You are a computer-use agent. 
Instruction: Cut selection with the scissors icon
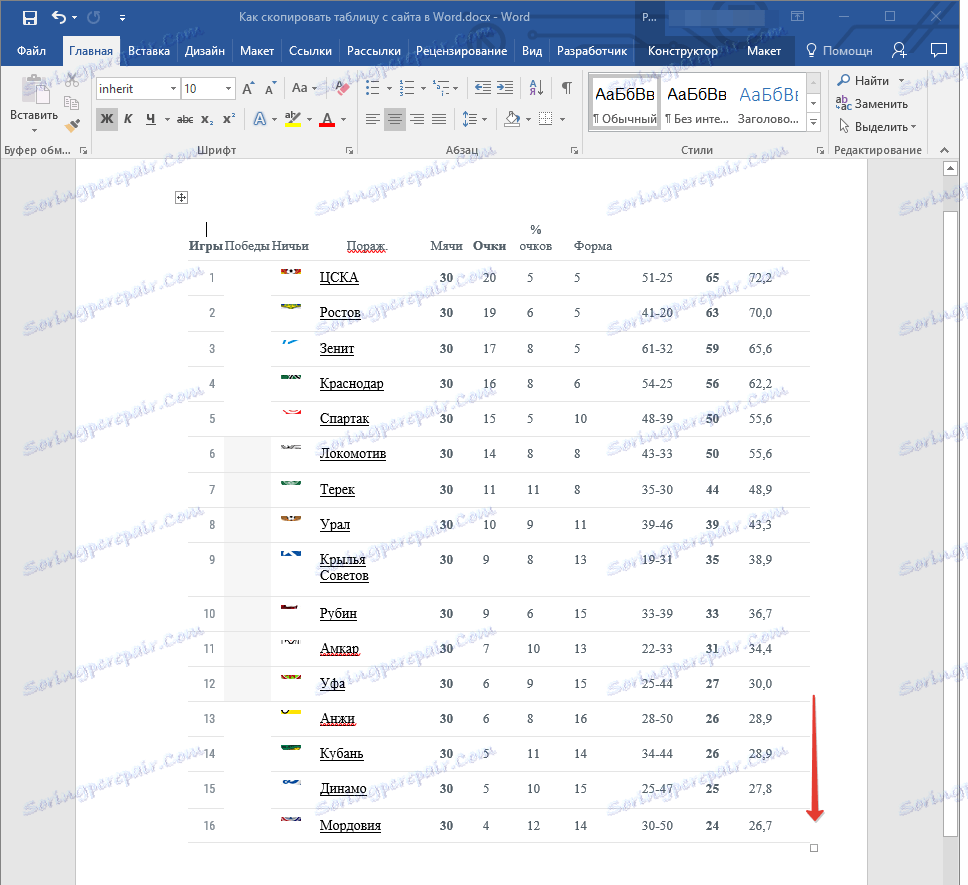72,80
